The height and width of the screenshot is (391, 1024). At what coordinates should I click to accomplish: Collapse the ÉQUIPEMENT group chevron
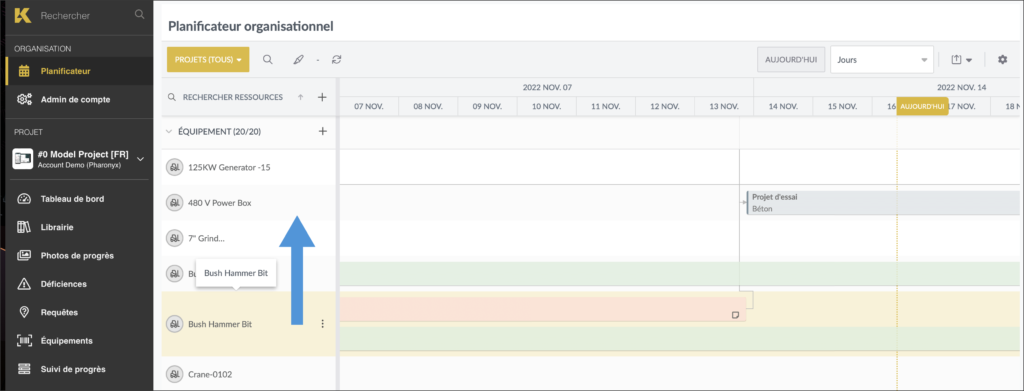point(169,131)
